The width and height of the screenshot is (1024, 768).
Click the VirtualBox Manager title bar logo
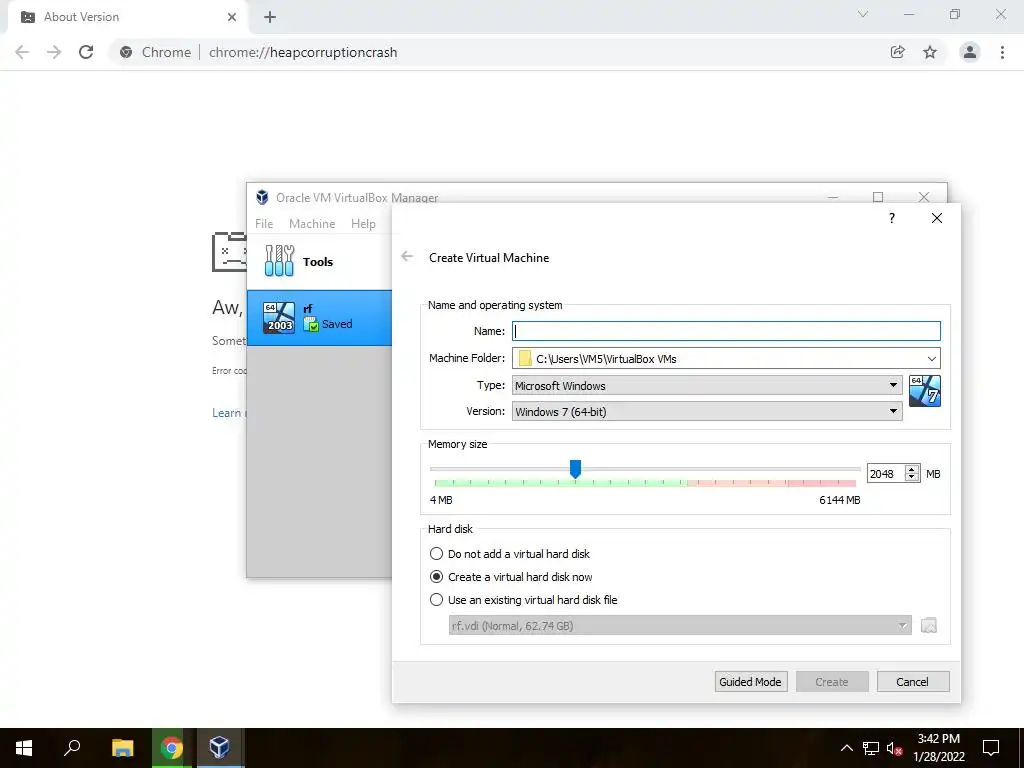(x=262, y=197)
